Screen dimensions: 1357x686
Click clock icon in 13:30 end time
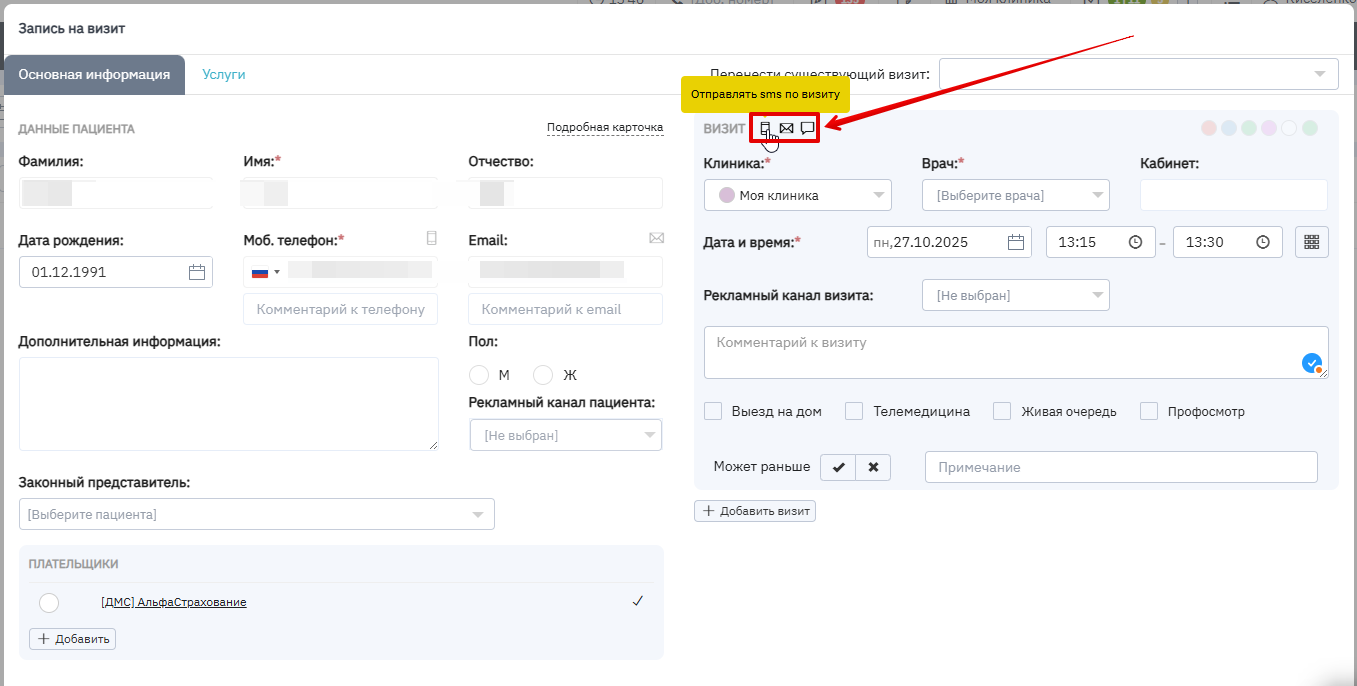coord(1263,242)
